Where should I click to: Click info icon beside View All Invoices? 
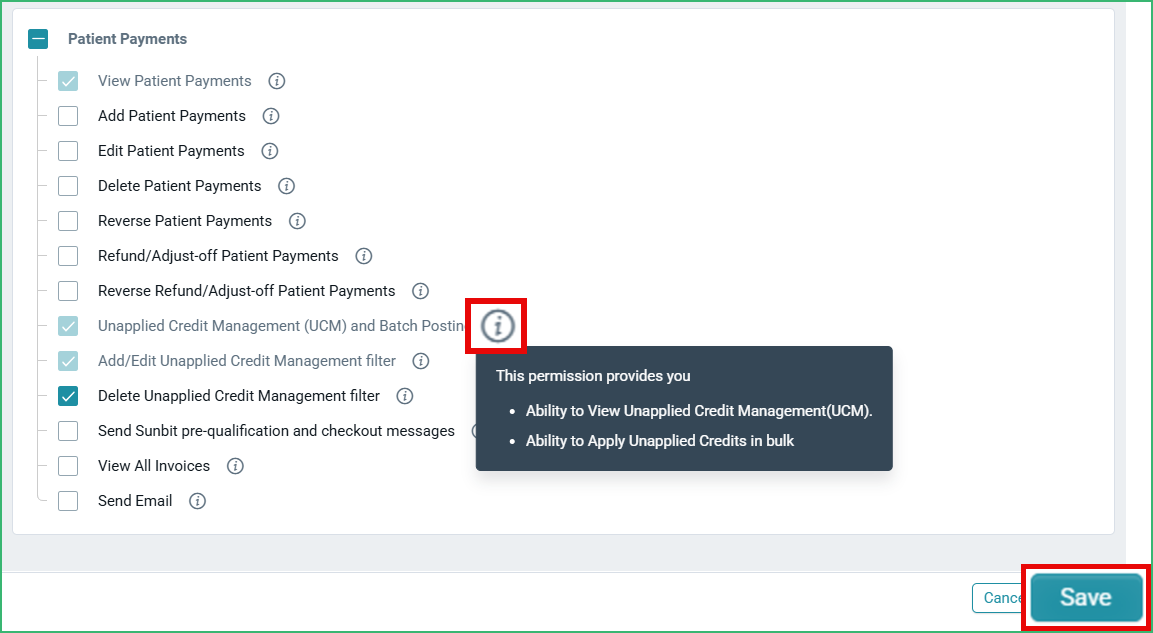pyautogui.click(x=235, y=466)
